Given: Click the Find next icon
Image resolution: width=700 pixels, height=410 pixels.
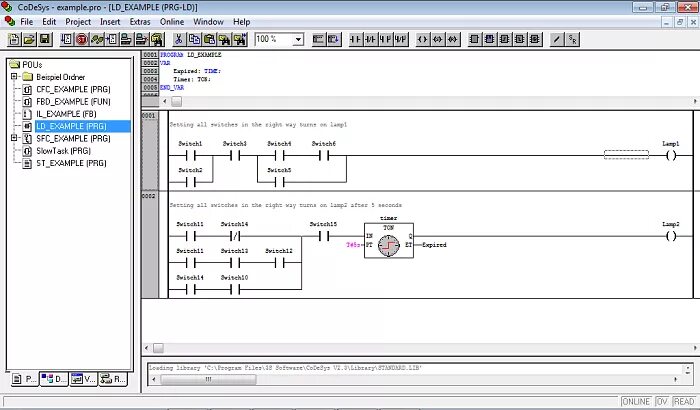Looking at the screenshot, I should coord(240,39).
